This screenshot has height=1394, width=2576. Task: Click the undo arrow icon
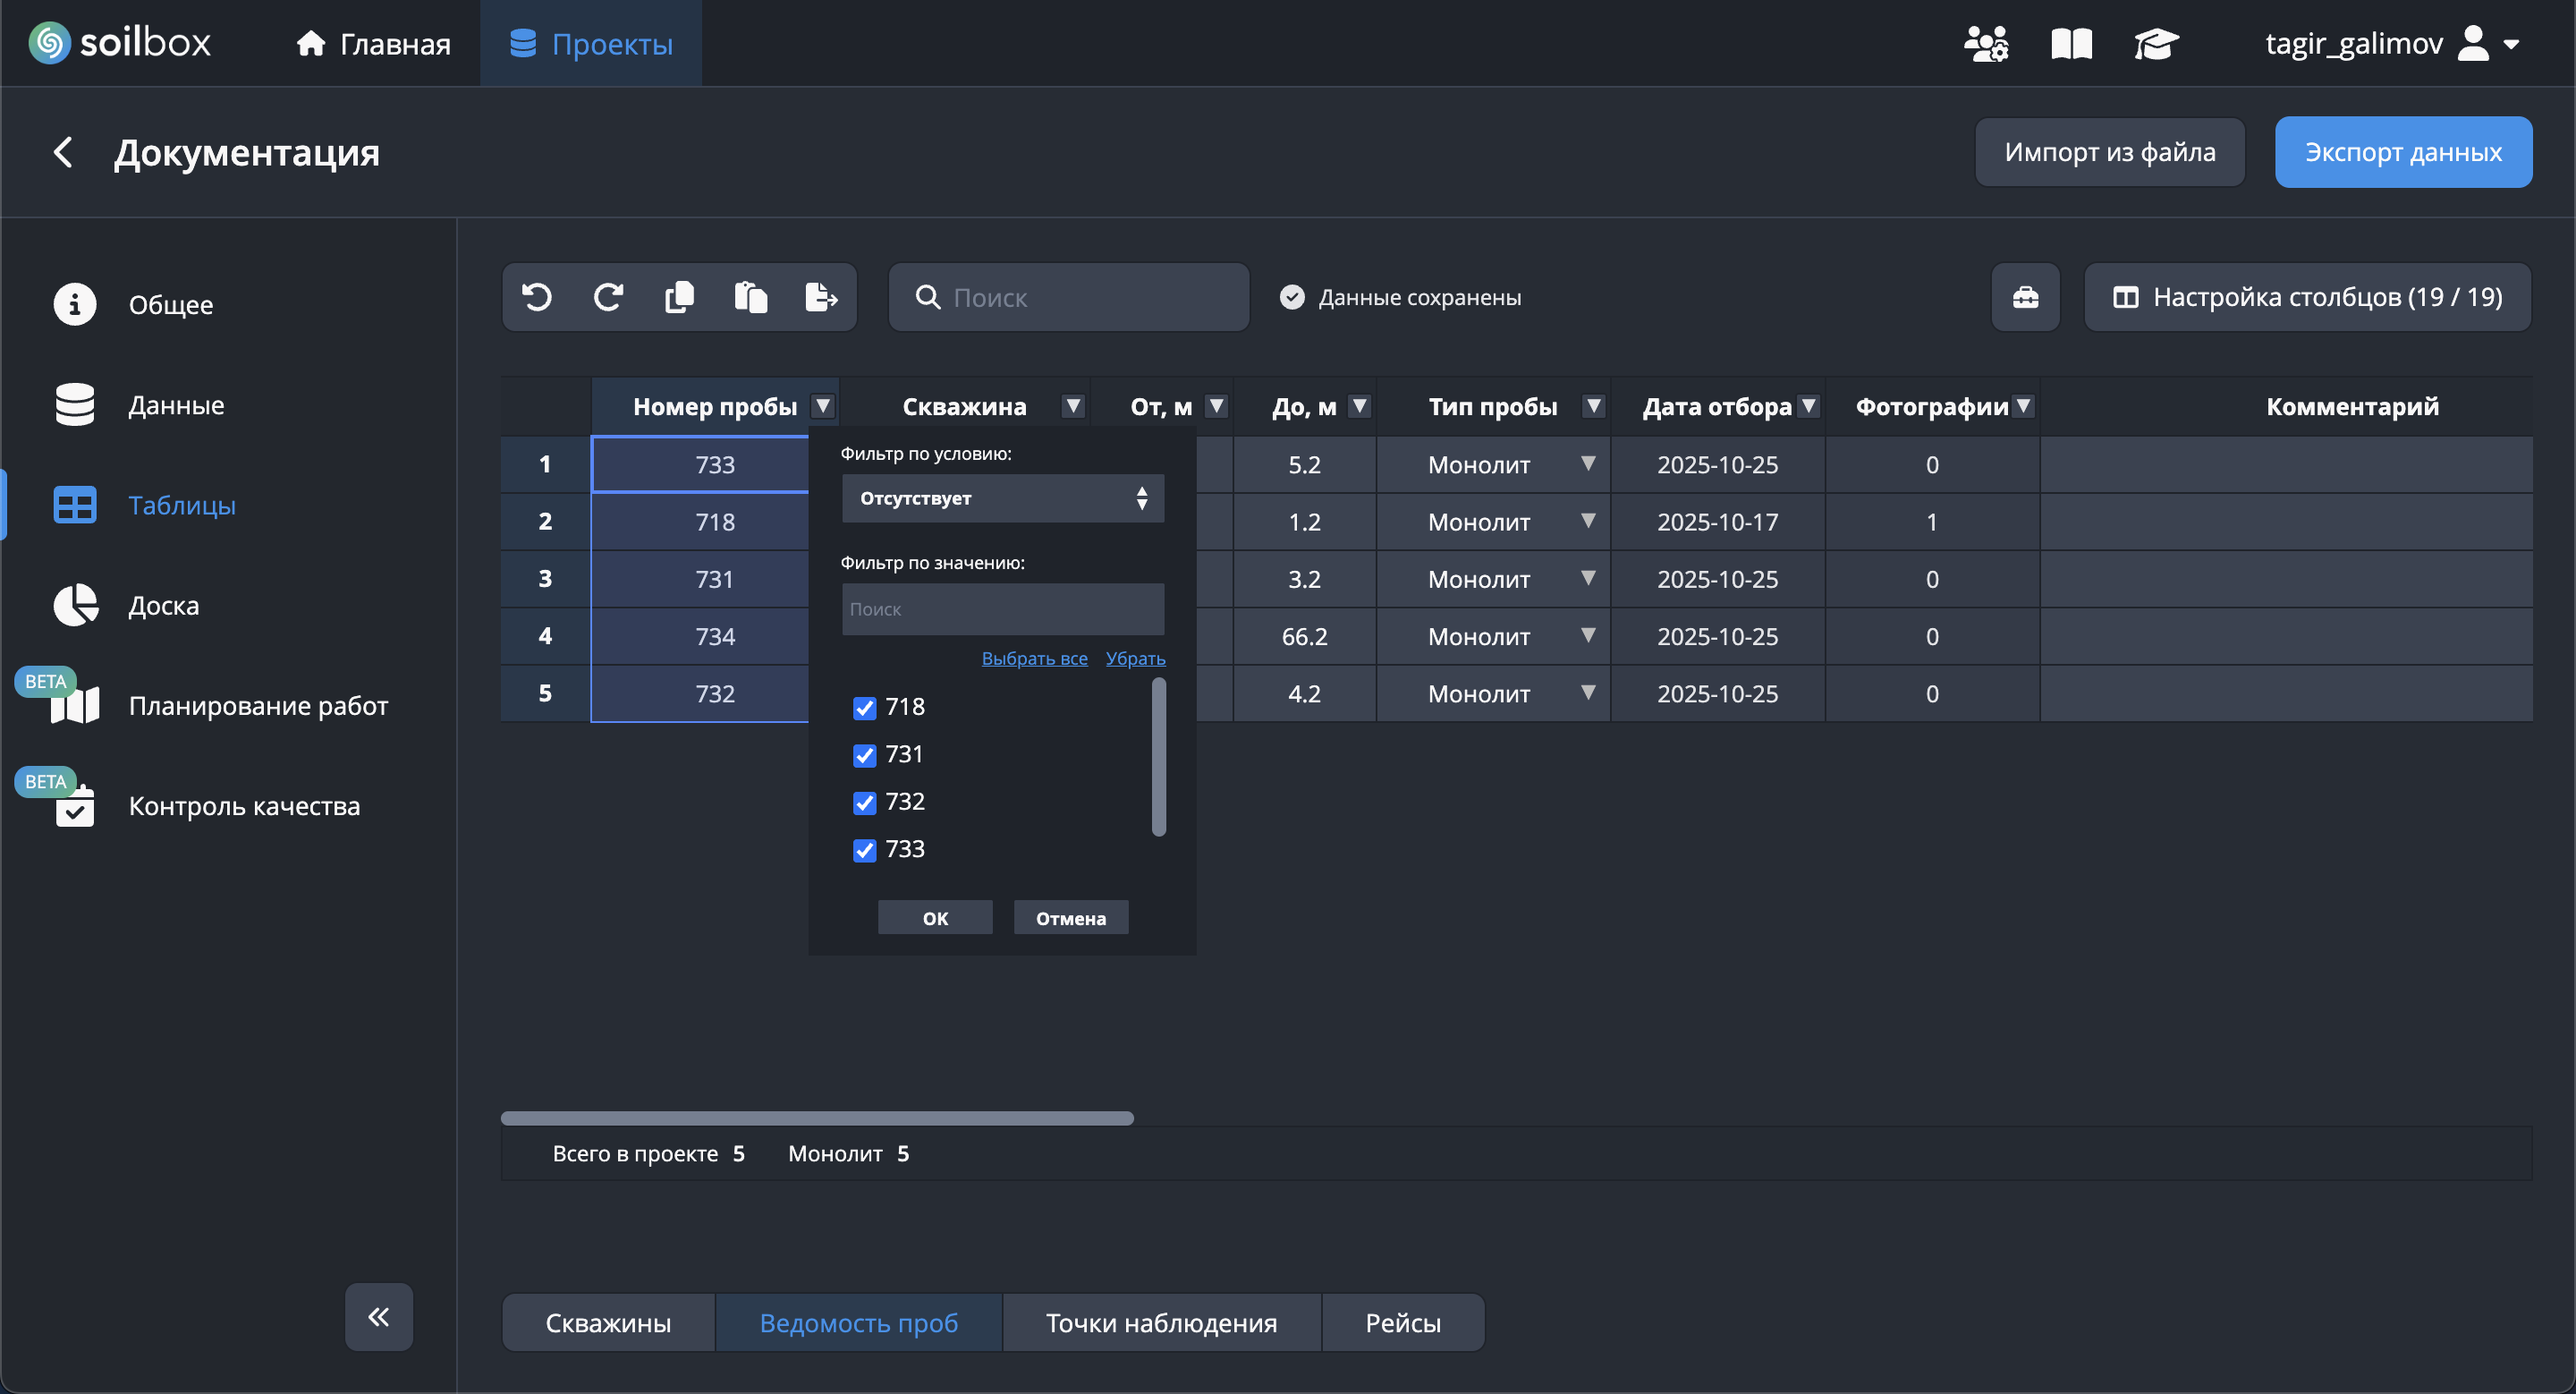click(x=537, y=297)
